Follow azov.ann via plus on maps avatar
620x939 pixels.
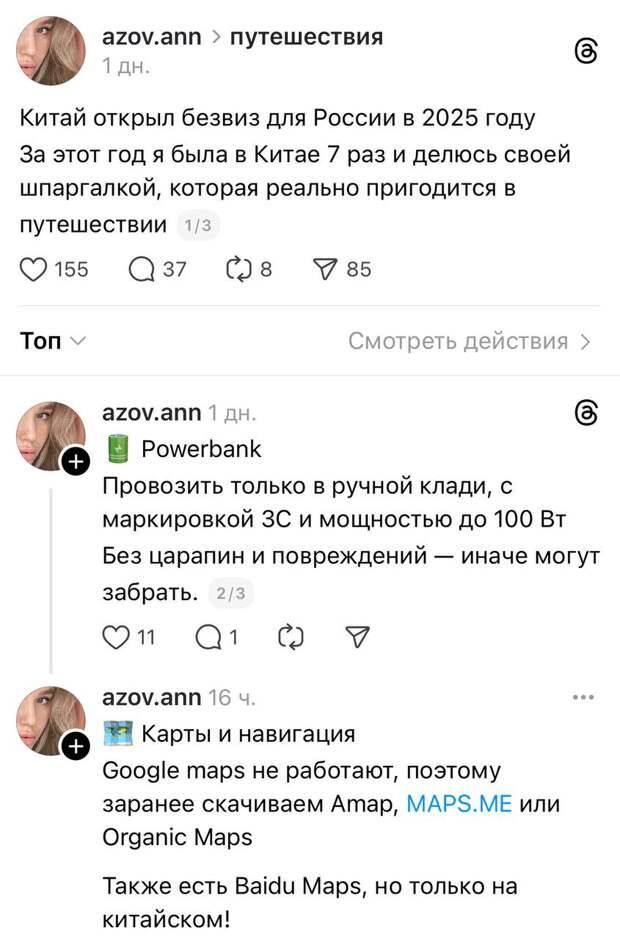(x=76, y=745)
